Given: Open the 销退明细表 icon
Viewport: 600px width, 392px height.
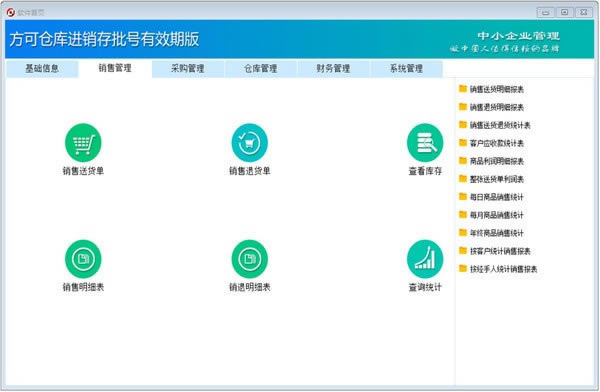Looking at the screenshot, I should point(249,259).
